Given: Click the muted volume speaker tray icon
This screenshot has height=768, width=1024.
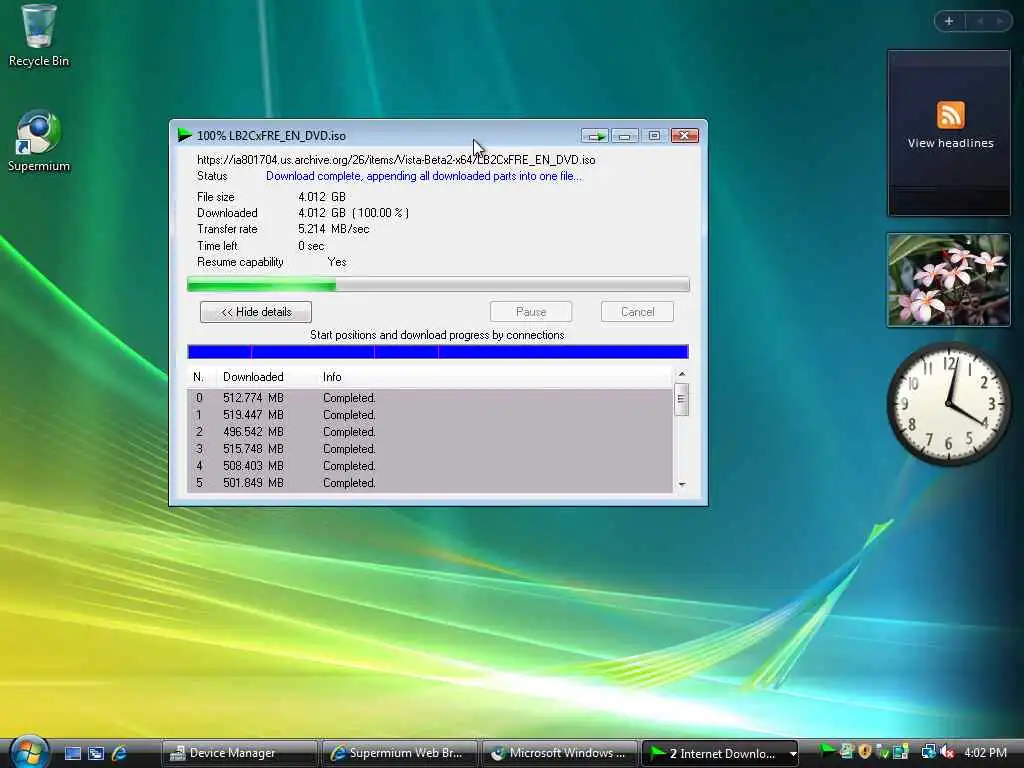Looking at the screenshot, I should pos(946,752).
